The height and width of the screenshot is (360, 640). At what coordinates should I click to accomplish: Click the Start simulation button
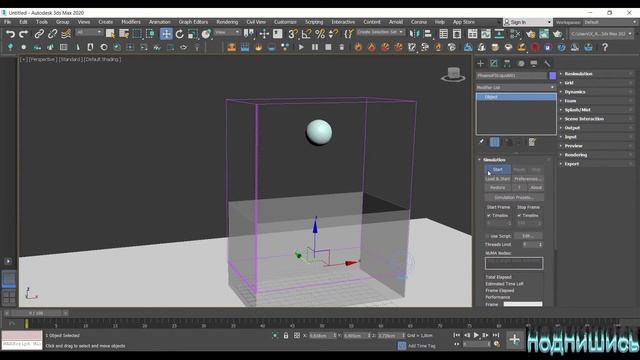[498, 169]
